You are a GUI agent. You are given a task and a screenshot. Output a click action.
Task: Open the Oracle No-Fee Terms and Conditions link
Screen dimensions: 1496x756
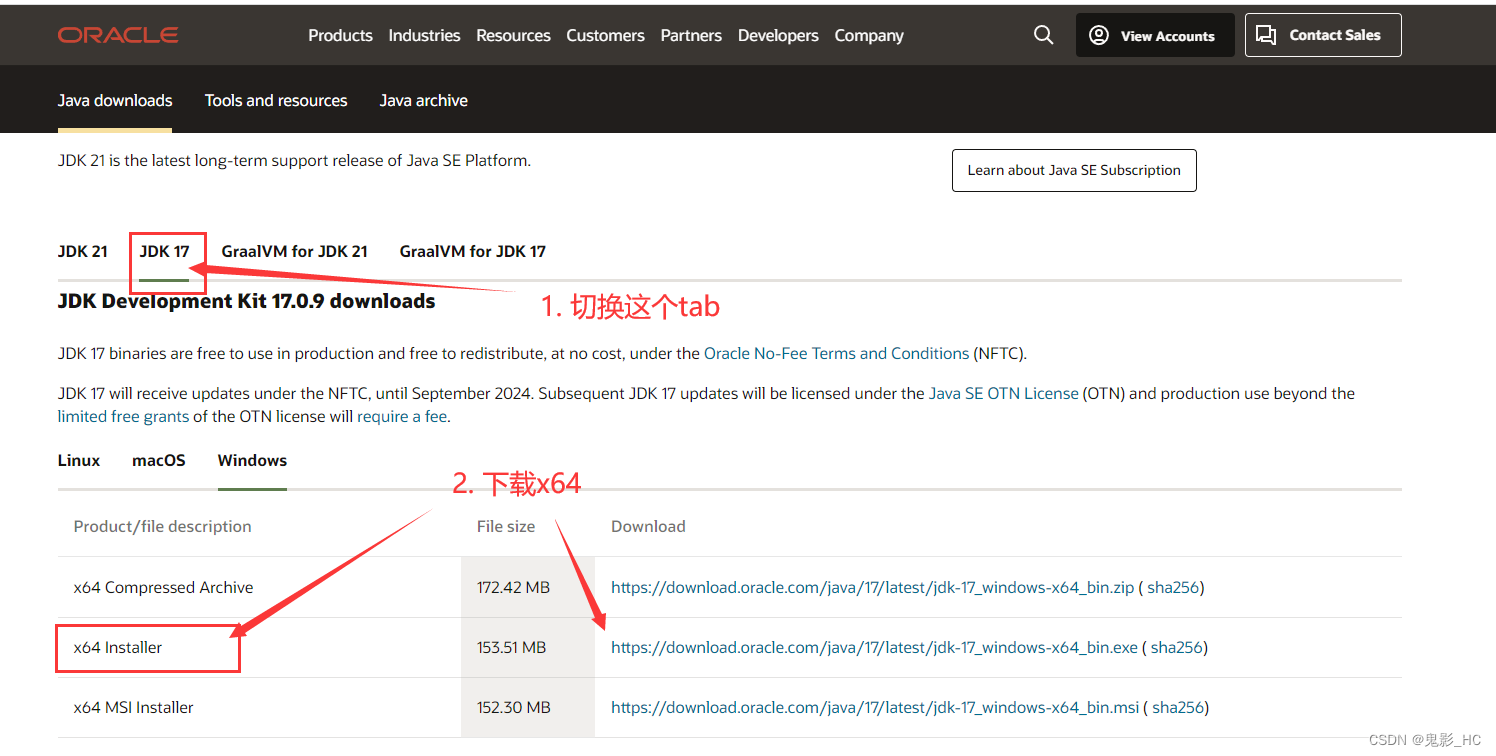(x=834, y=353)
